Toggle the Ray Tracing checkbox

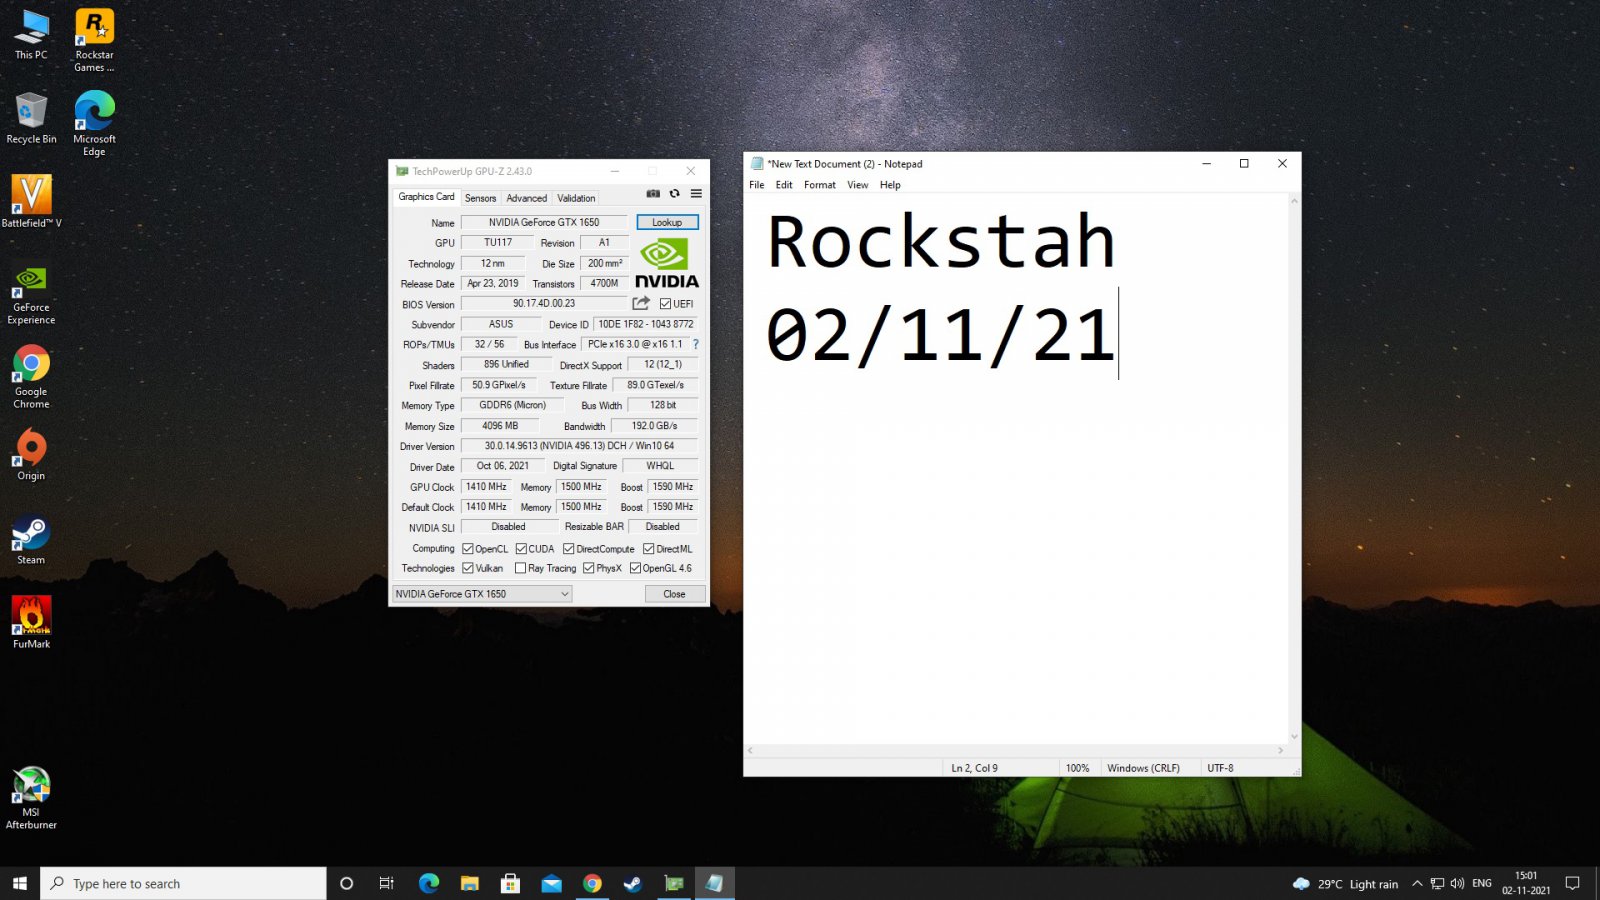coord(521,568)
